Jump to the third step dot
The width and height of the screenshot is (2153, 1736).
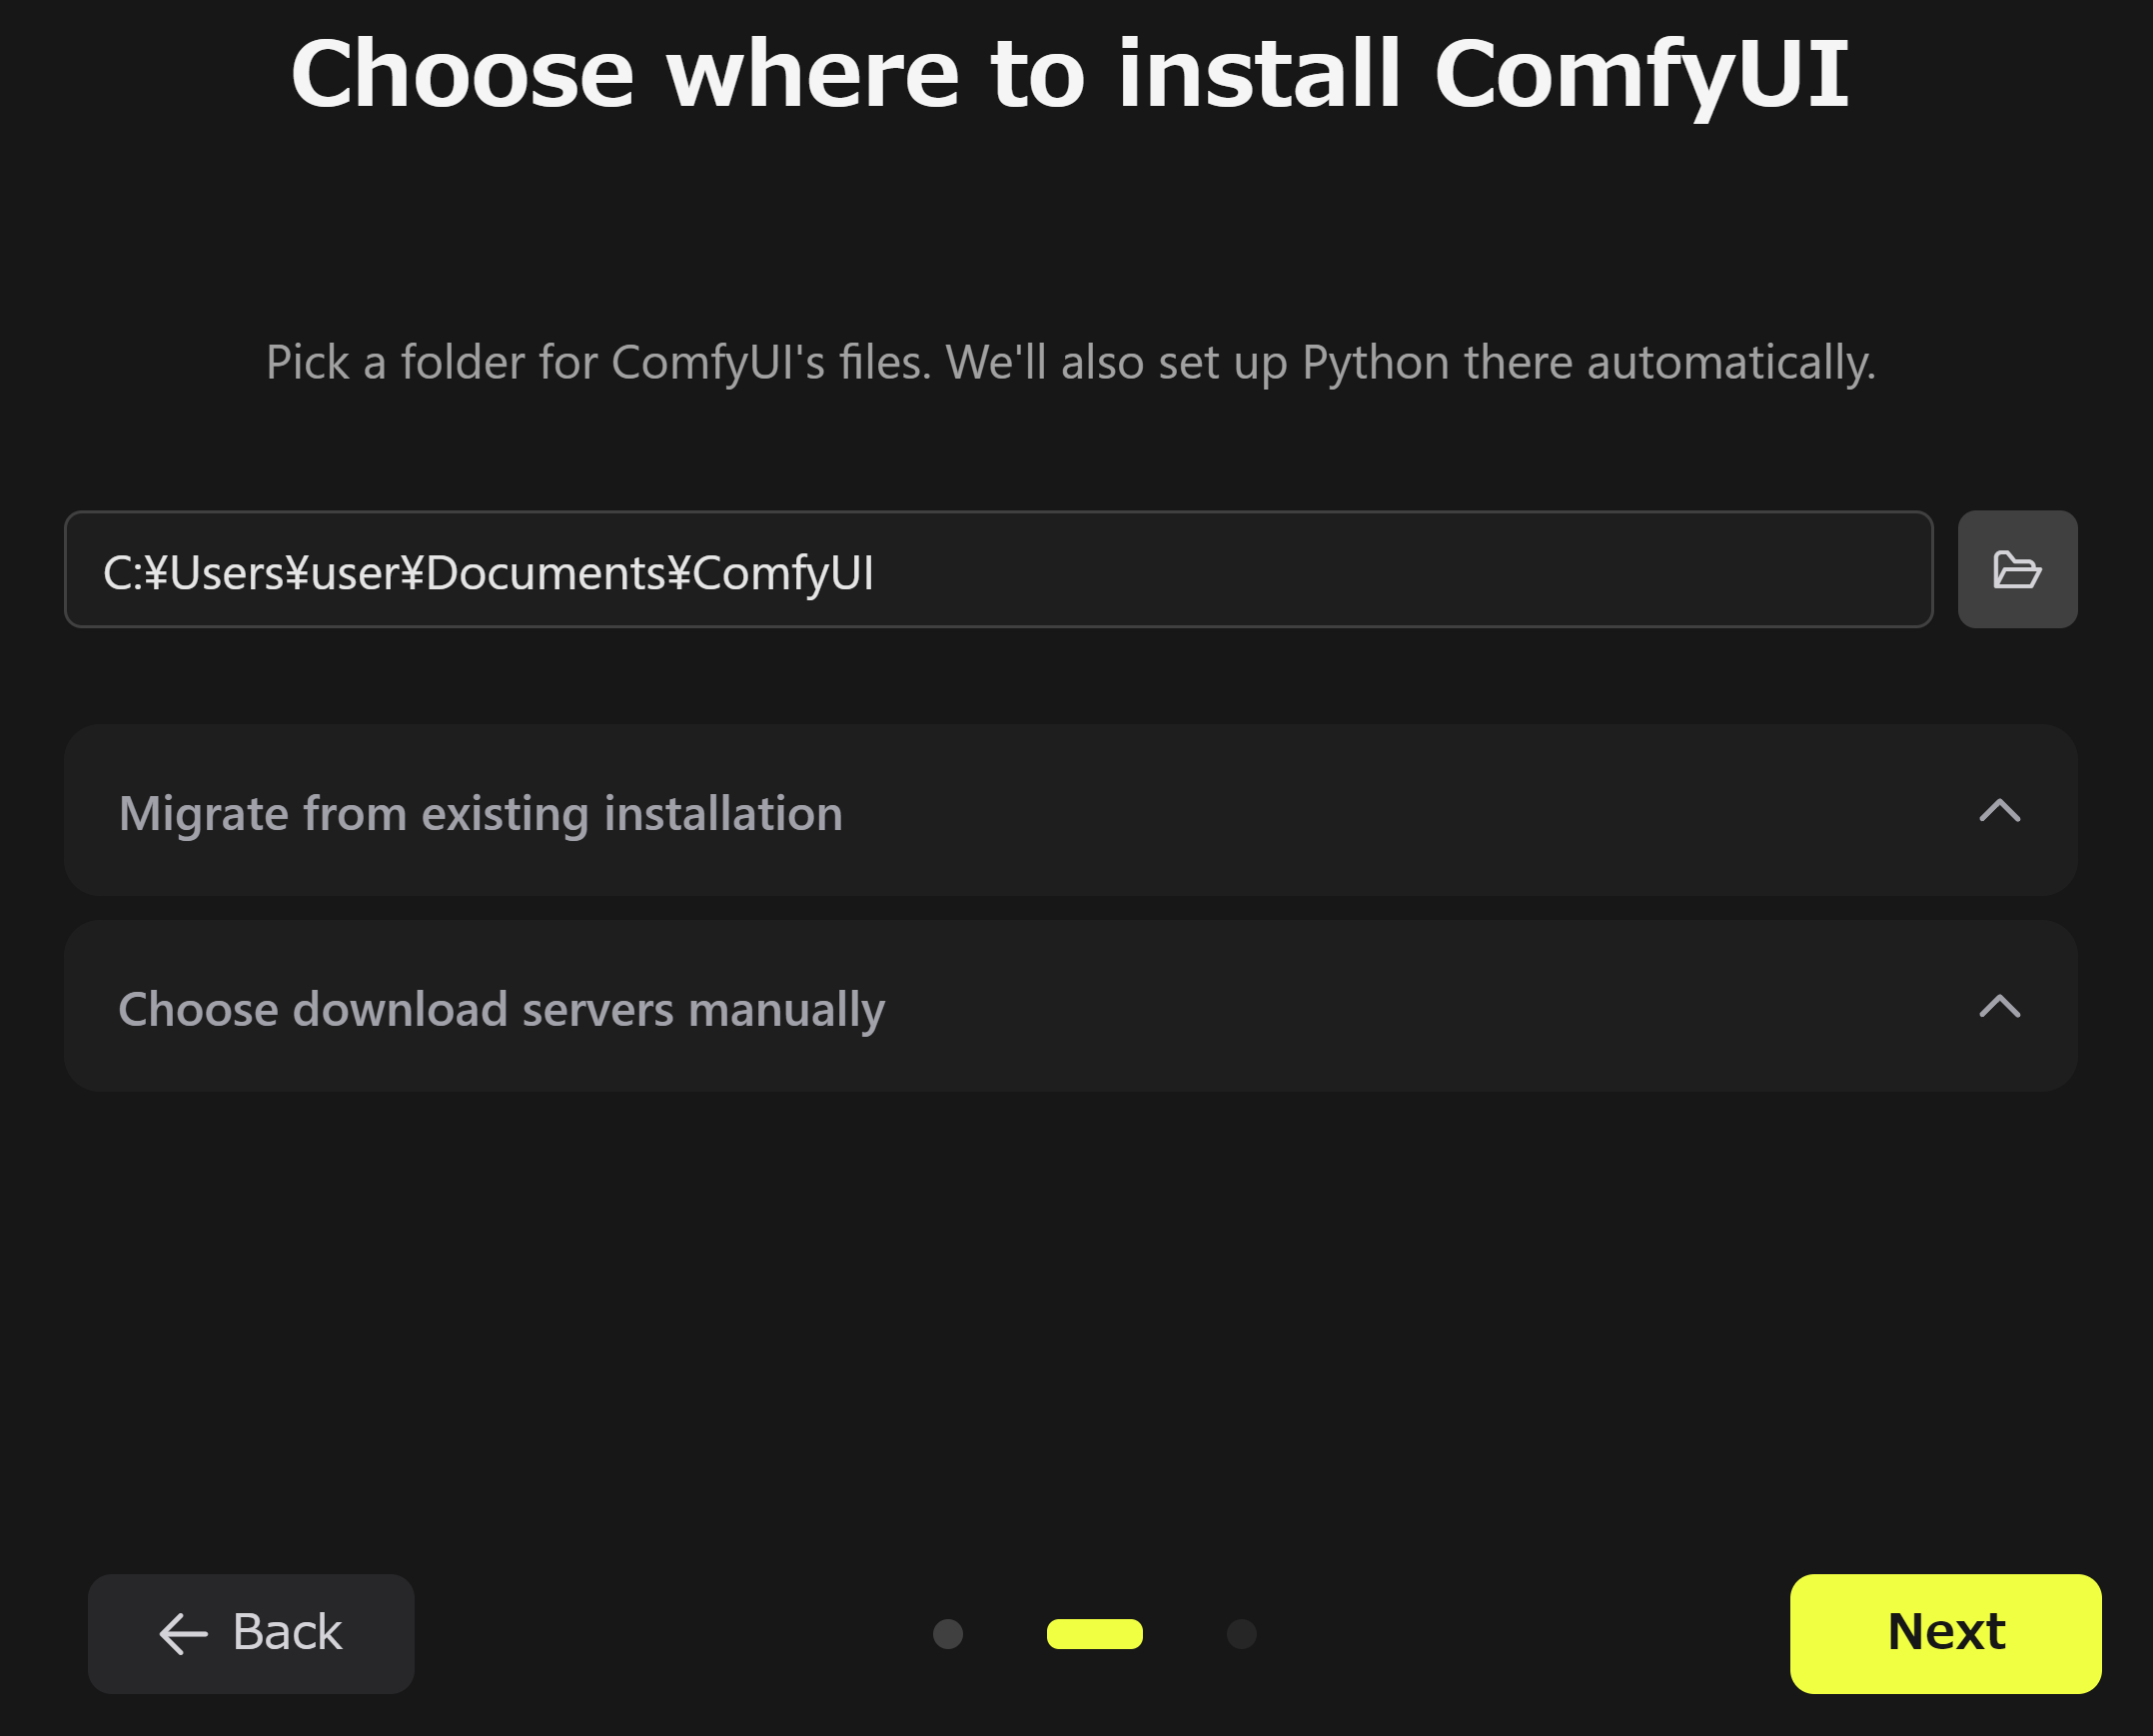click(1241, 1634)
